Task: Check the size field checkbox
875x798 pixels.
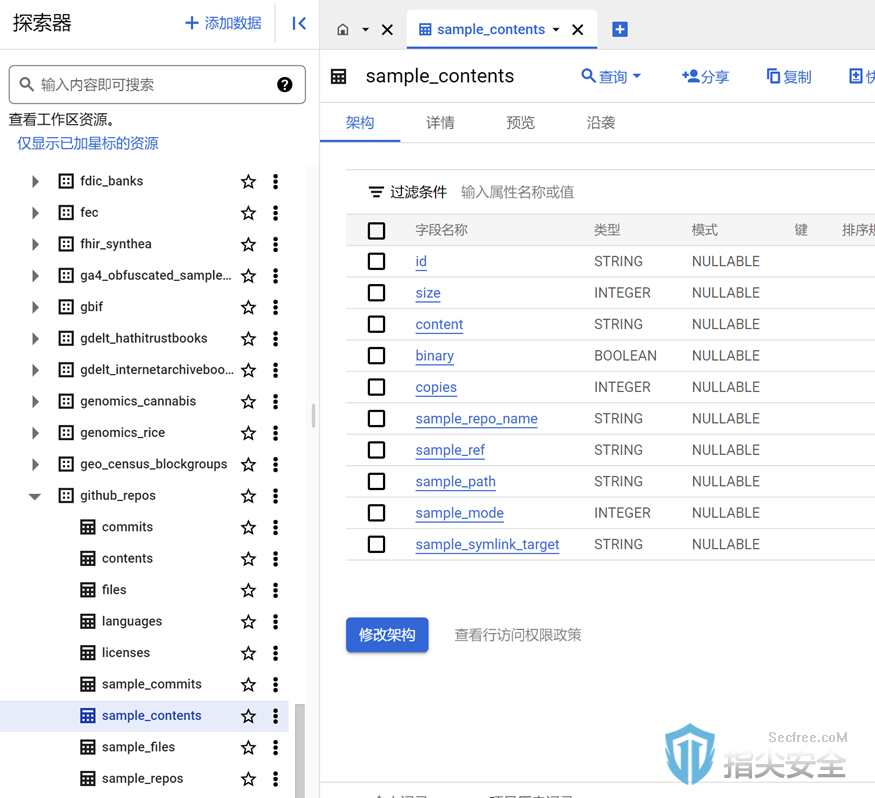Action: [x=376, y=292]
